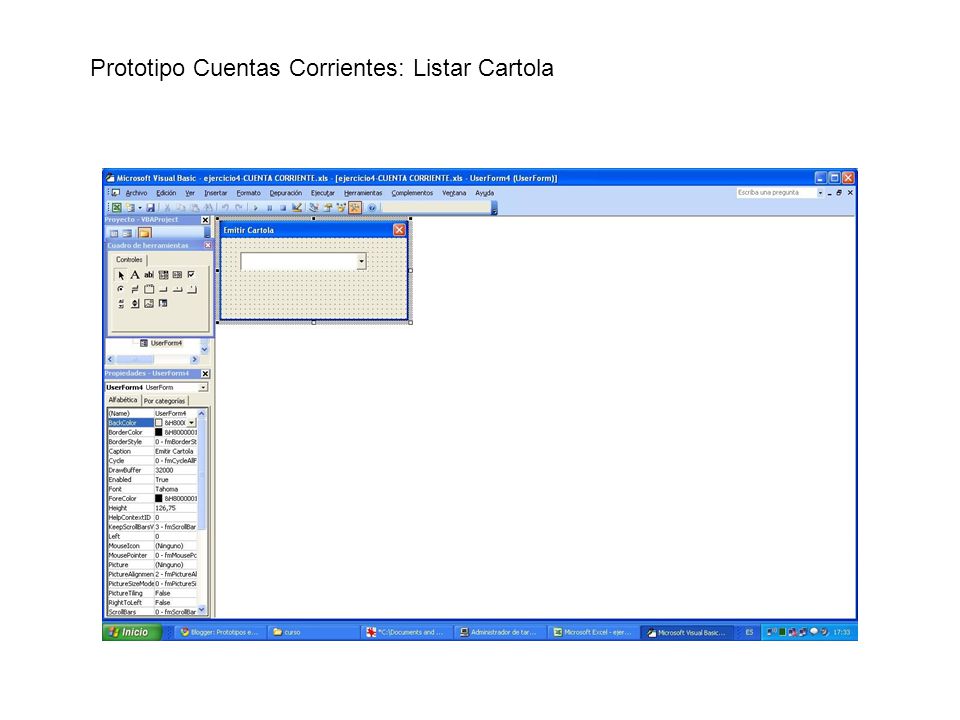
Task: Click the properties list scroll-down arrow
Action: [202, 611]
